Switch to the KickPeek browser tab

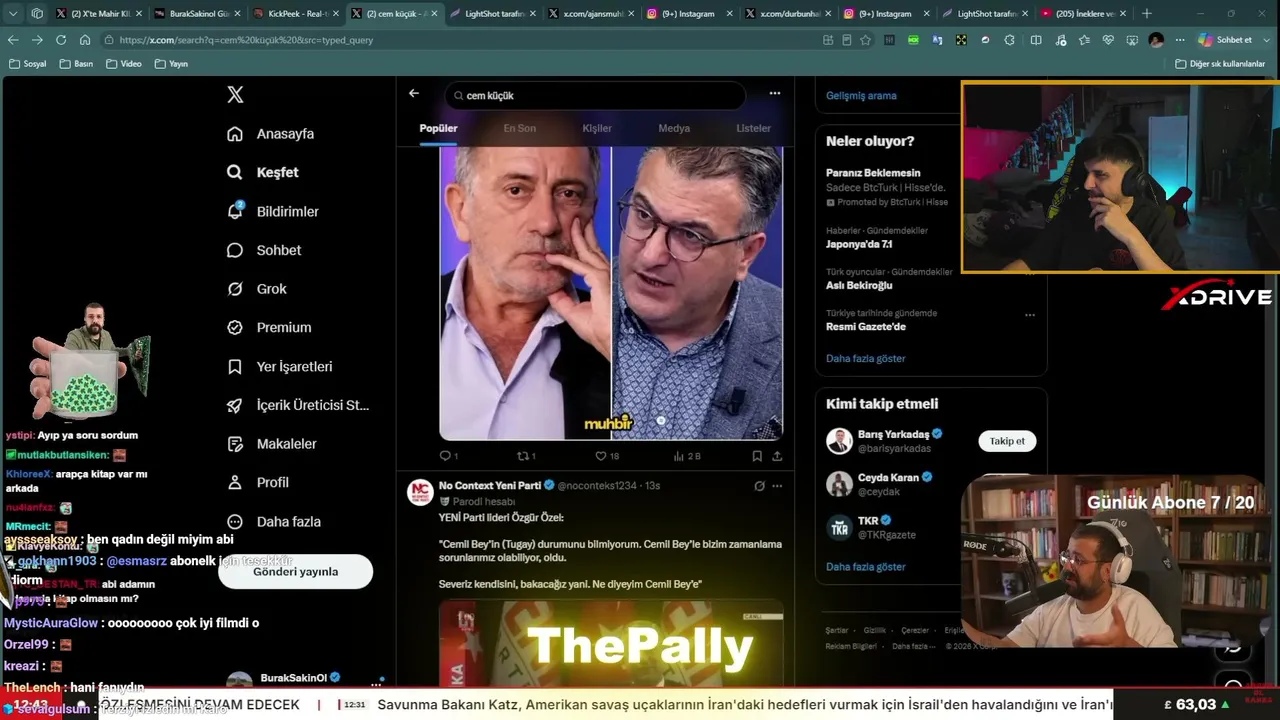tap(294, 14)
